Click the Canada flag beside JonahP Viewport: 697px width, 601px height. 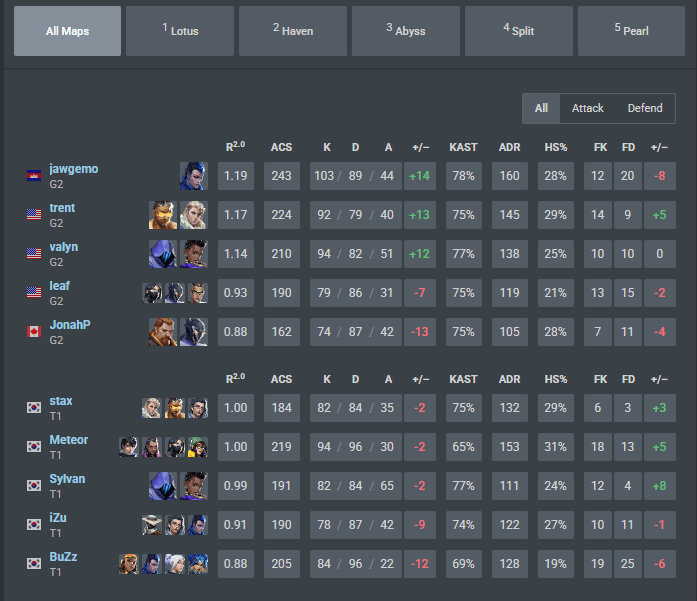tap(34, 332)
